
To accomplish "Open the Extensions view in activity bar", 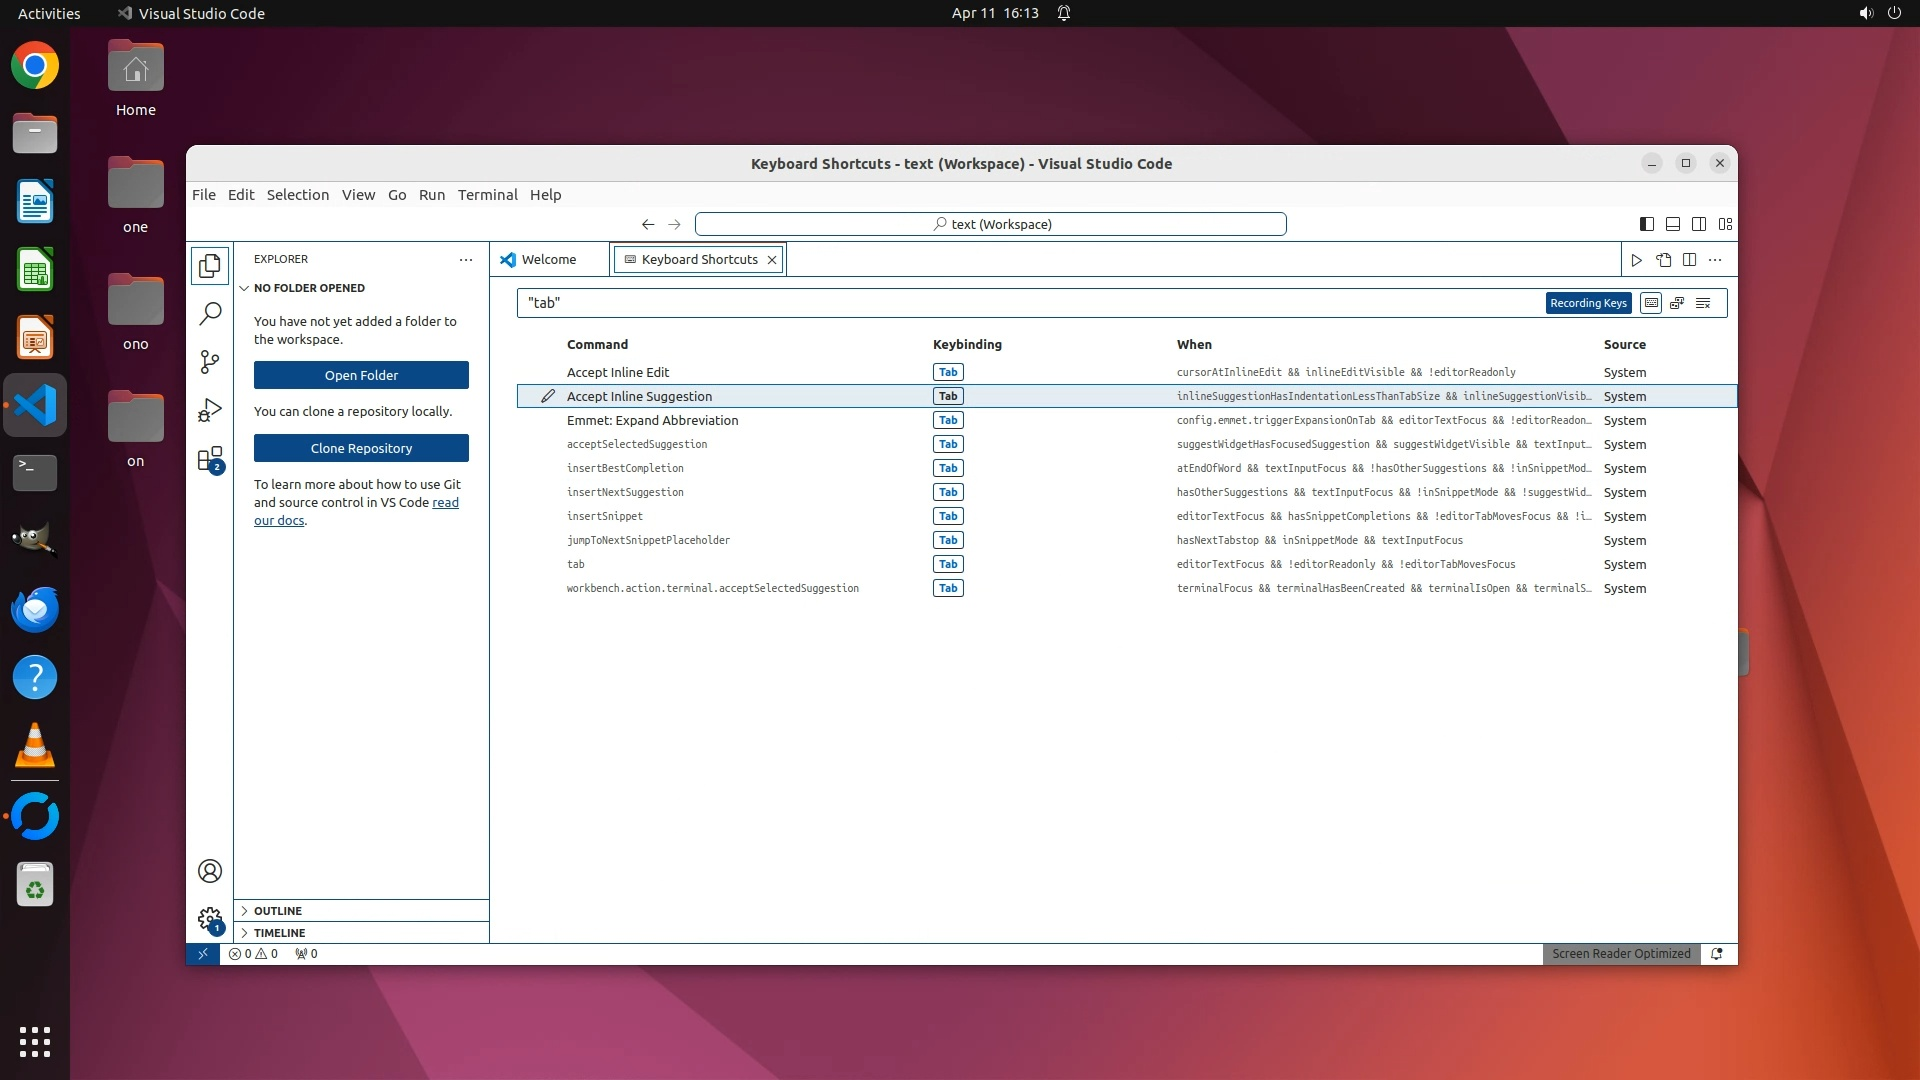I will 210,460.
